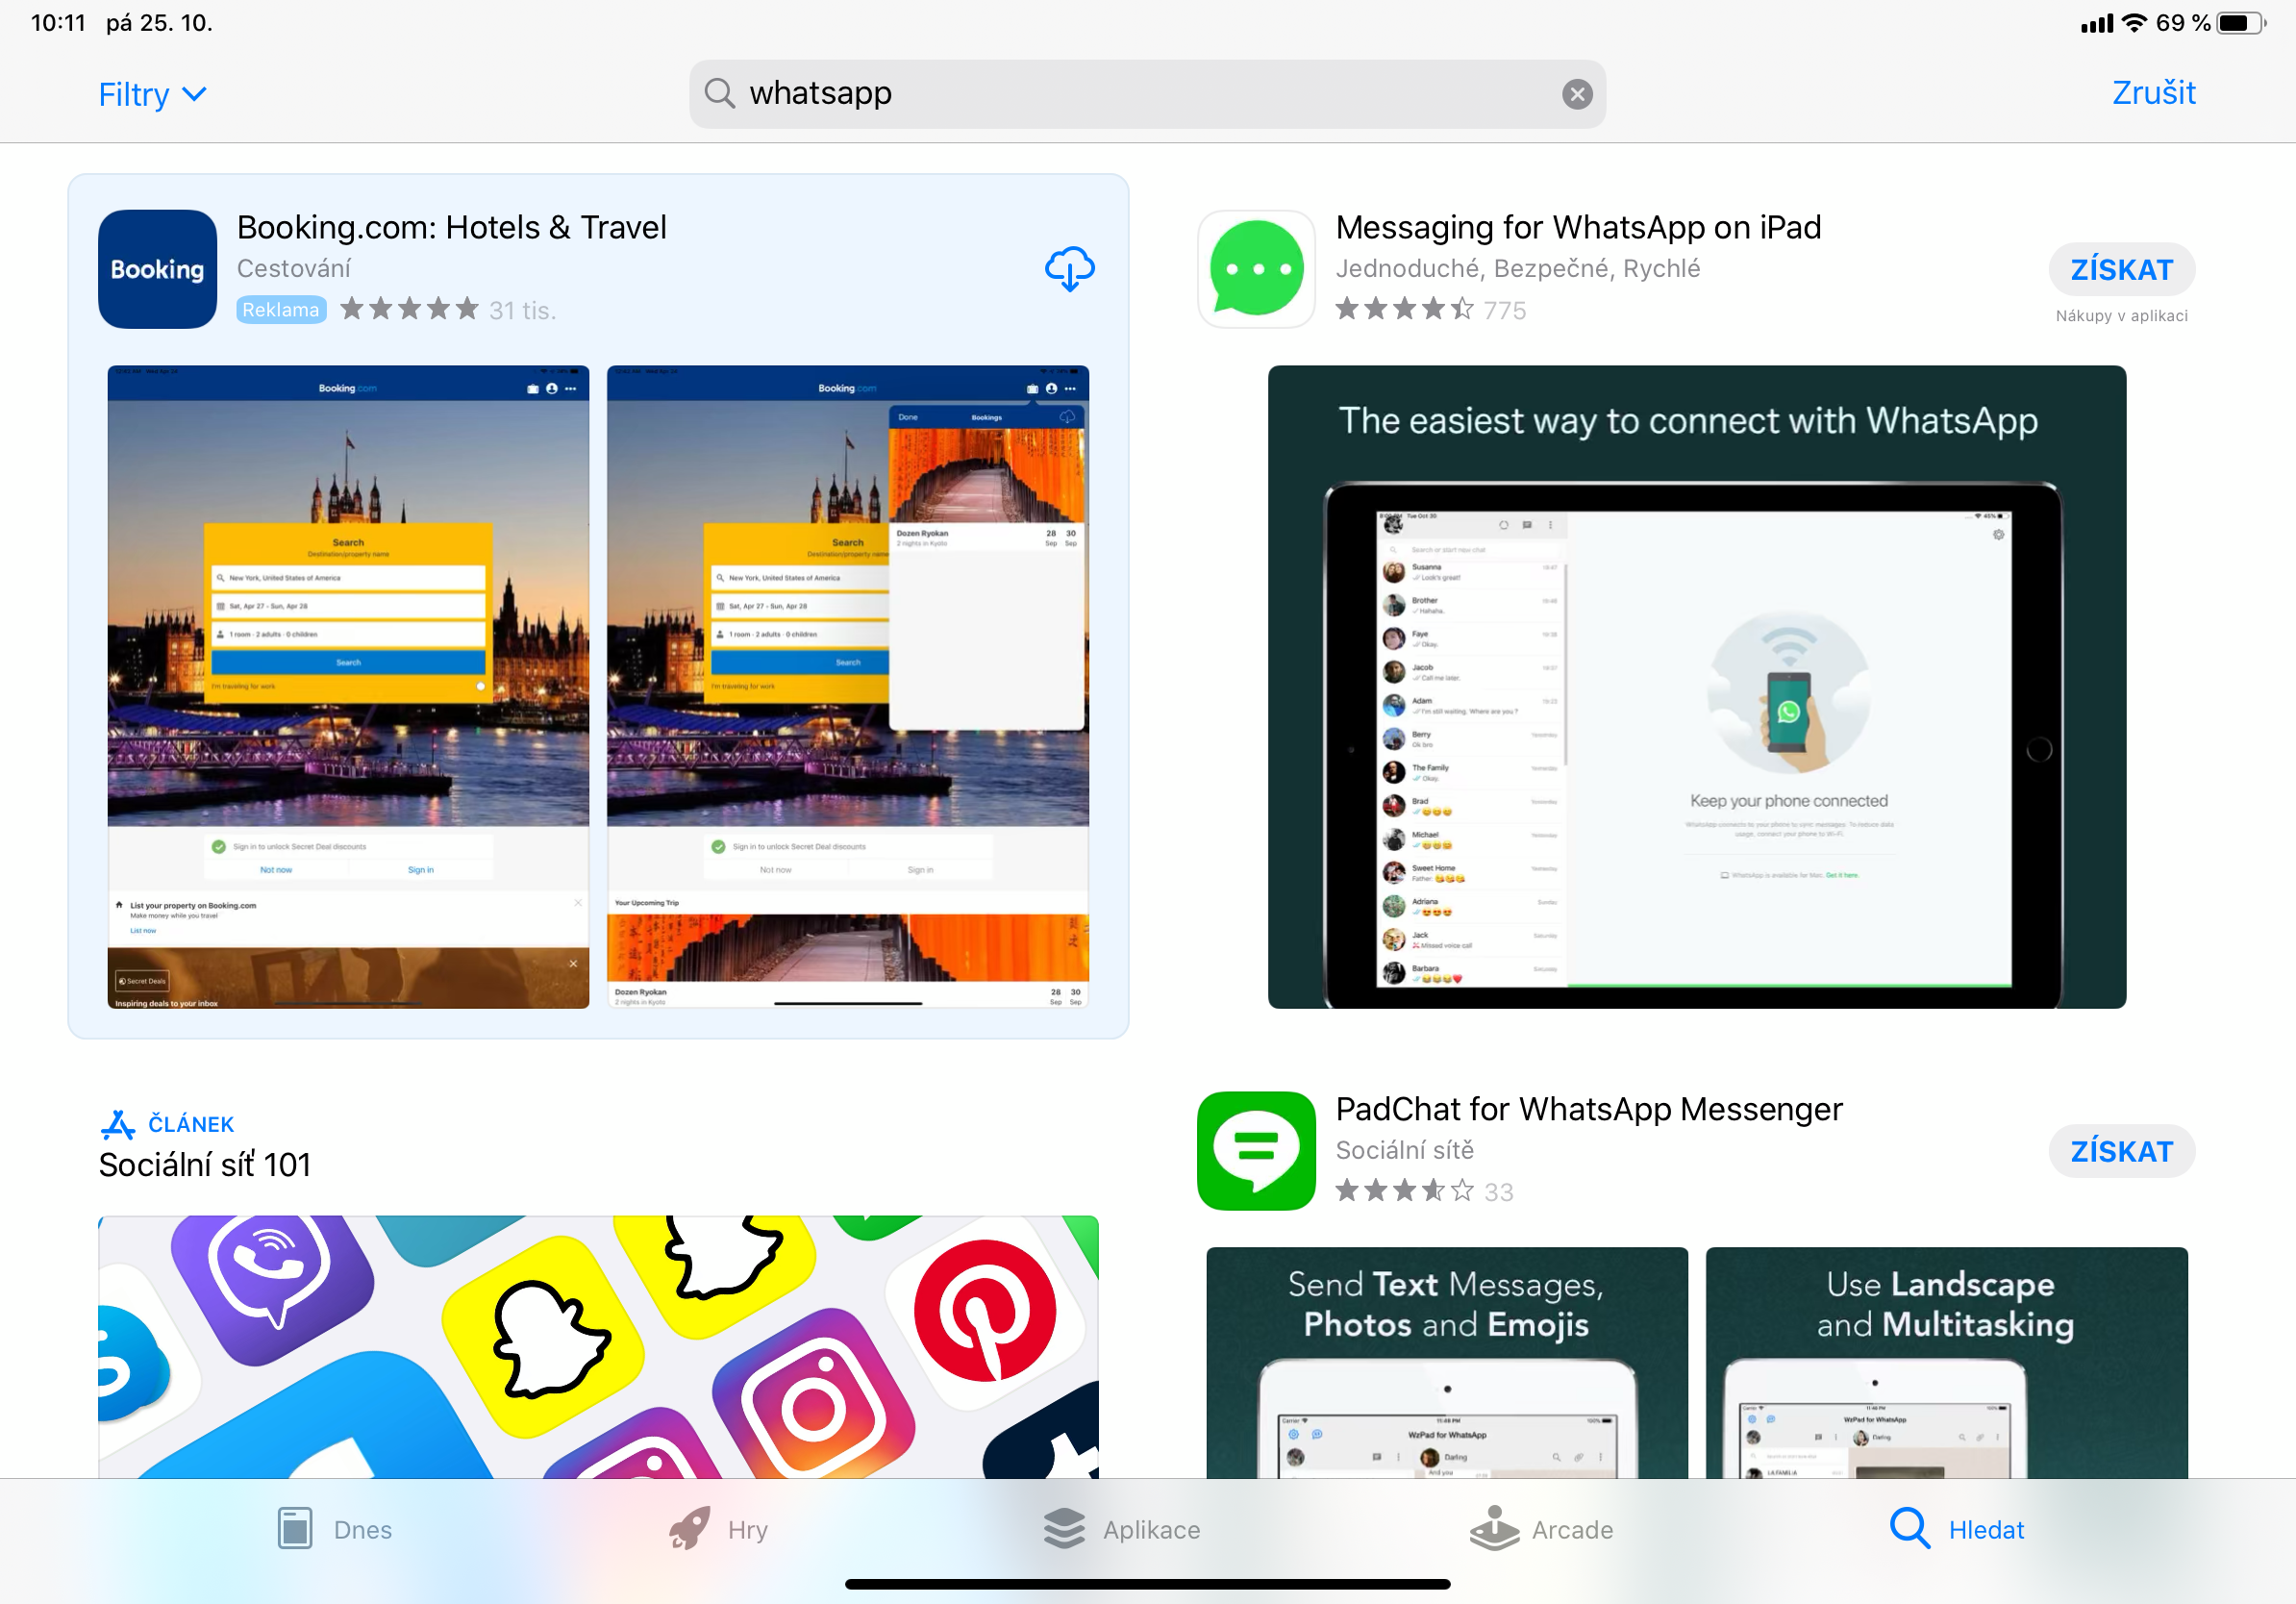Open the Sociální síť 101 article image
Screen dimensions: 2296x1604
pyautogui.click(x=598, y=1345)
